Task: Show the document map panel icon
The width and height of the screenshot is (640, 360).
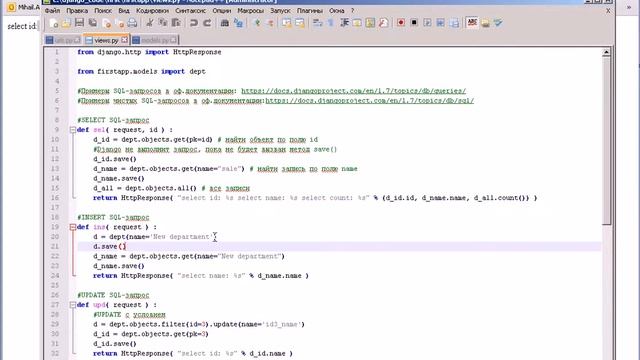Action: click(x=370, y=23)
